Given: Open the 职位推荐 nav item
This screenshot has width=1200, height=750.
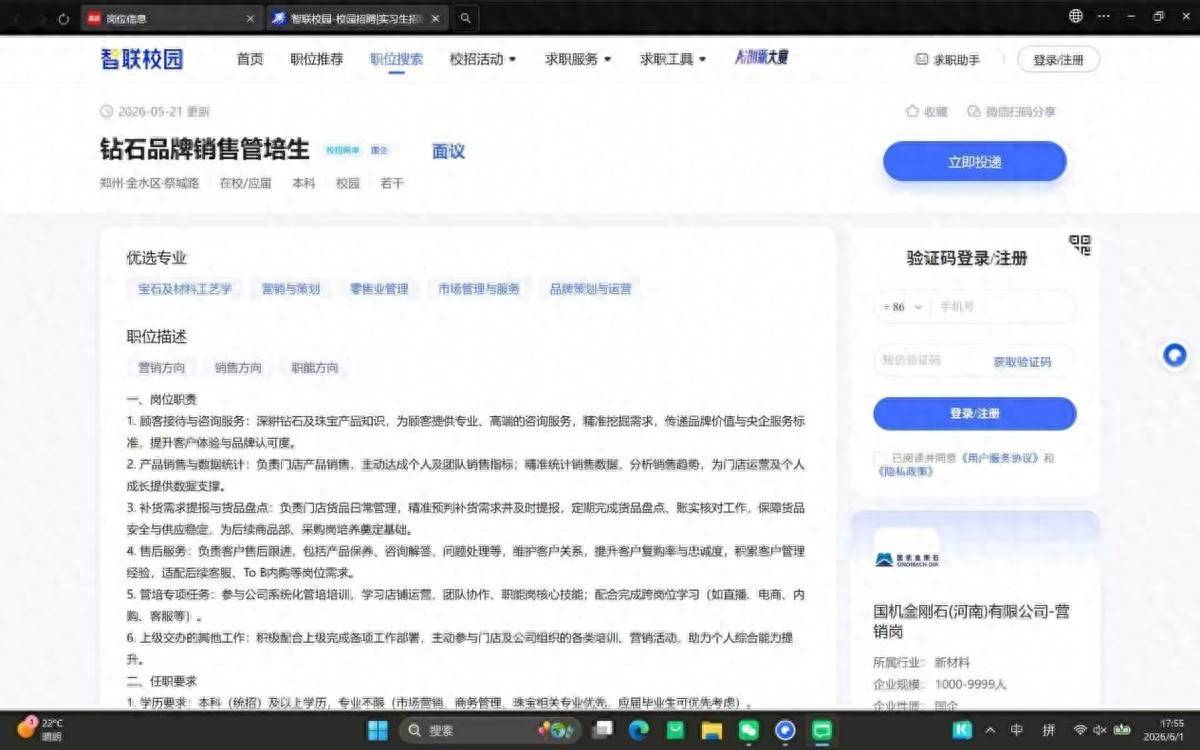Looking at the screenshot, I should (317, 59).
